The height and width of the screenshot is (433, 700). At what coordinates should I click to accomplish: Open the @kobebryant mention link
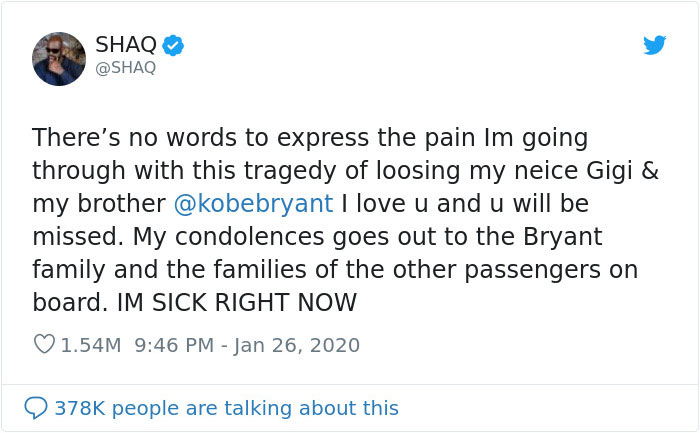click(x=253, y=203)
